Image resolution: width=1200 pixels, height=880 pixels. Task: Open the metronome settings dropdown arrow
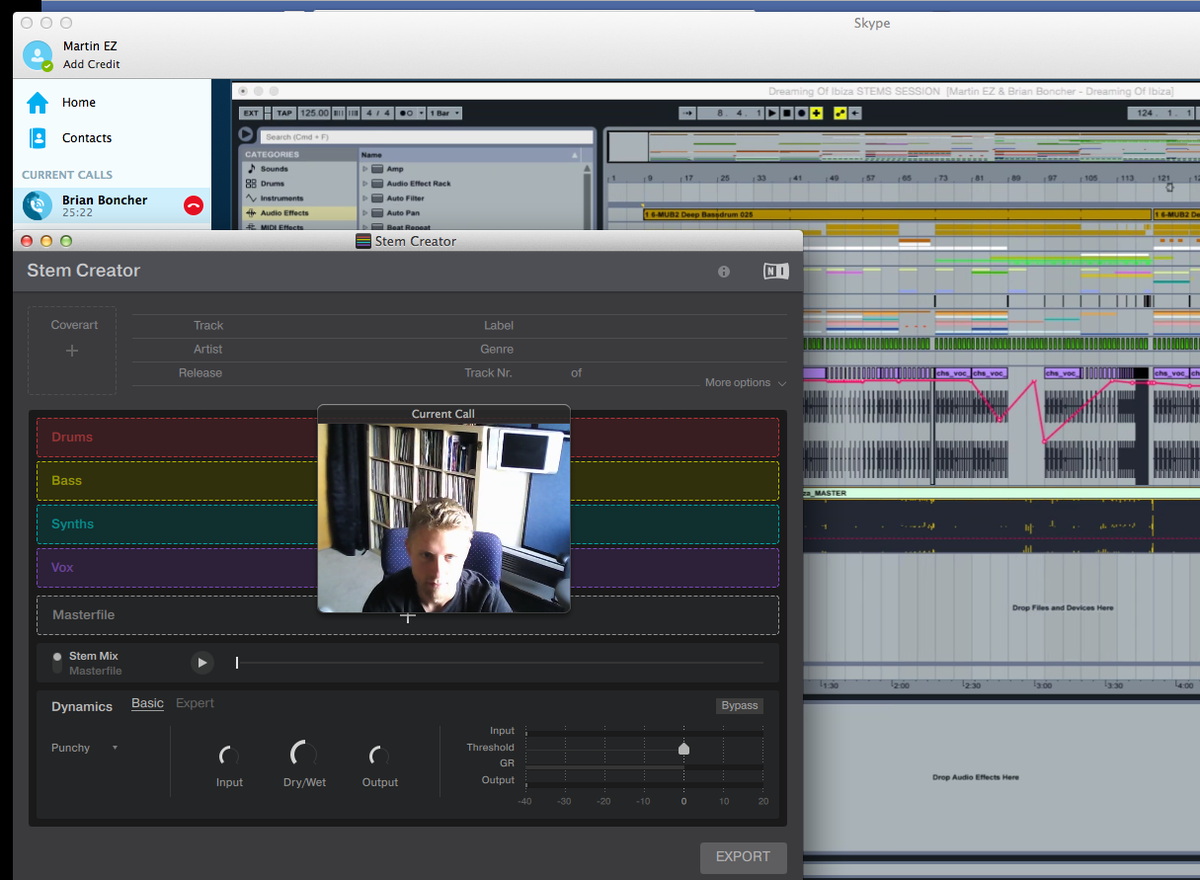pos(422,113)
